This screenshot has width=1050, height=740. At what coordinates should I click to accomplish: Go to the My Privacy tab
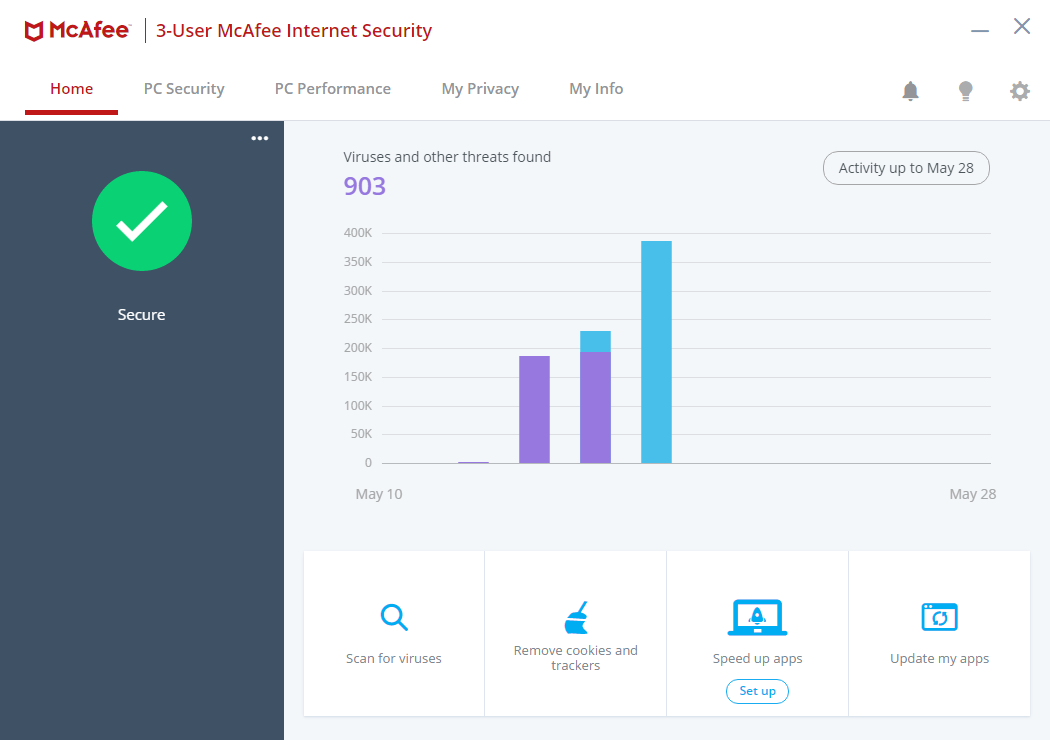[x=480, y=89]
